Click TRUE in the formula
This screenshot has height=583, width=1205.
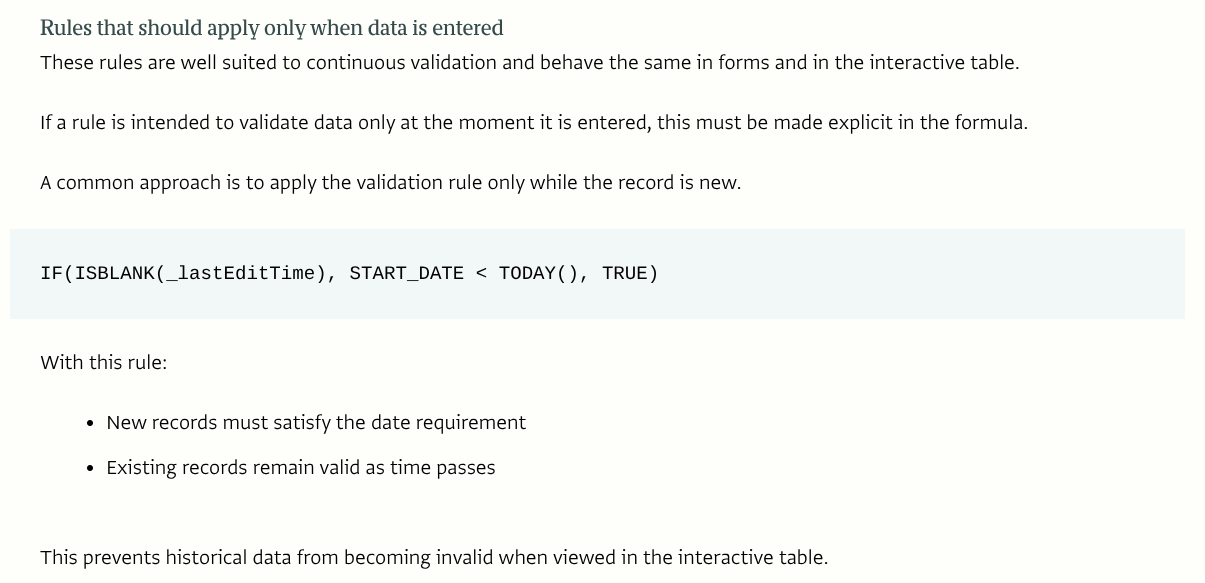pos(624,273)
